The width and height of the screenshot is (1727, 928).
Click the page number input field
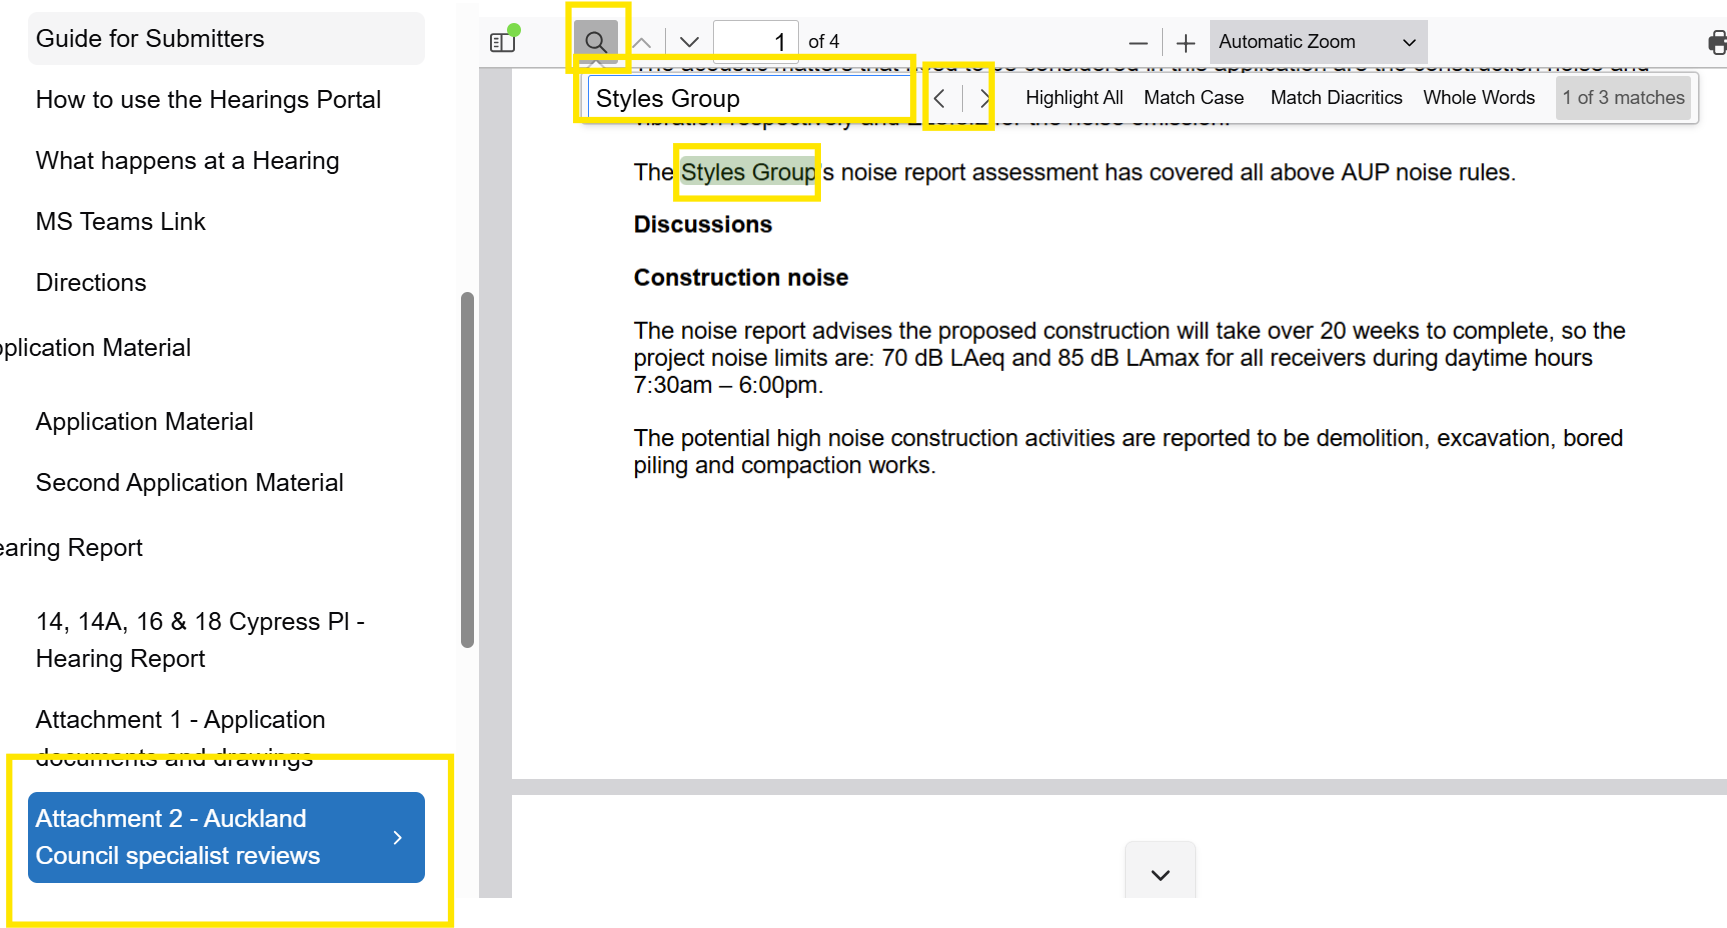(x=755, y=41)
